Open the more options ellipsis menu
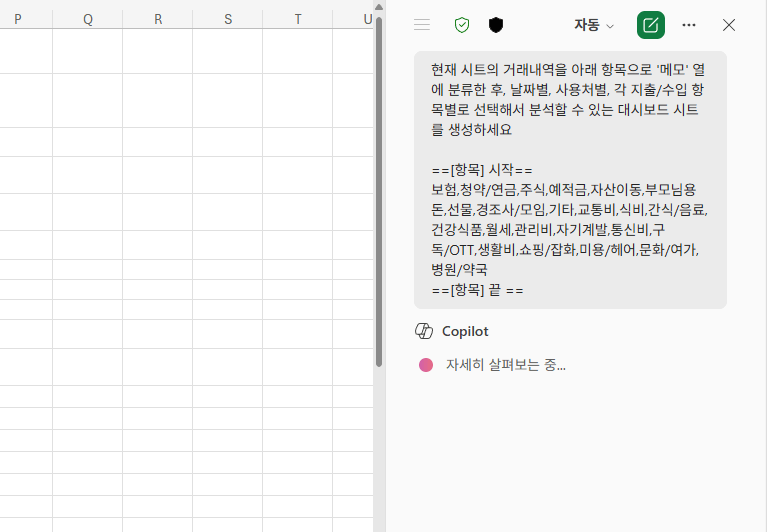 (689, 25)
